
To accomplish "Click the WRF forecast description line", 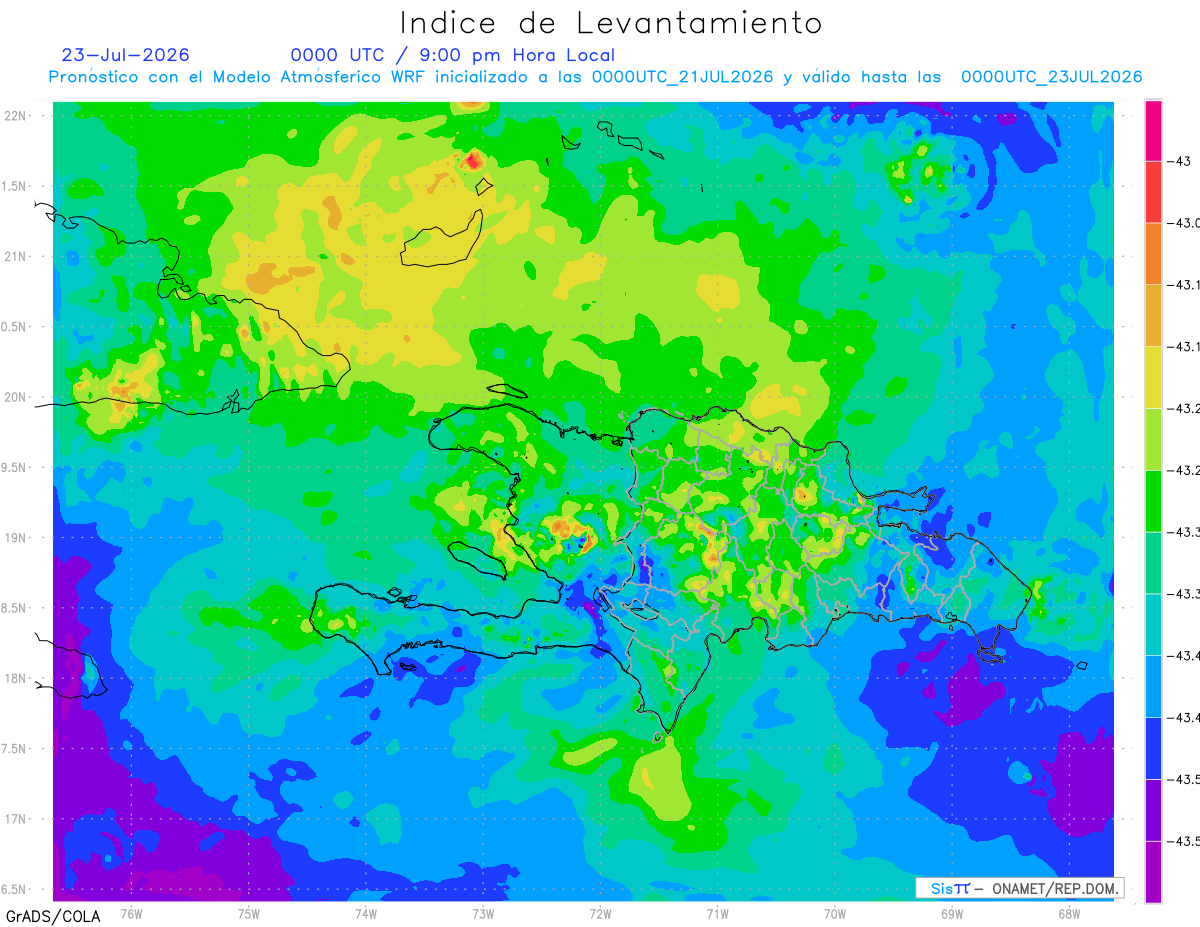I will click(595, 77).
